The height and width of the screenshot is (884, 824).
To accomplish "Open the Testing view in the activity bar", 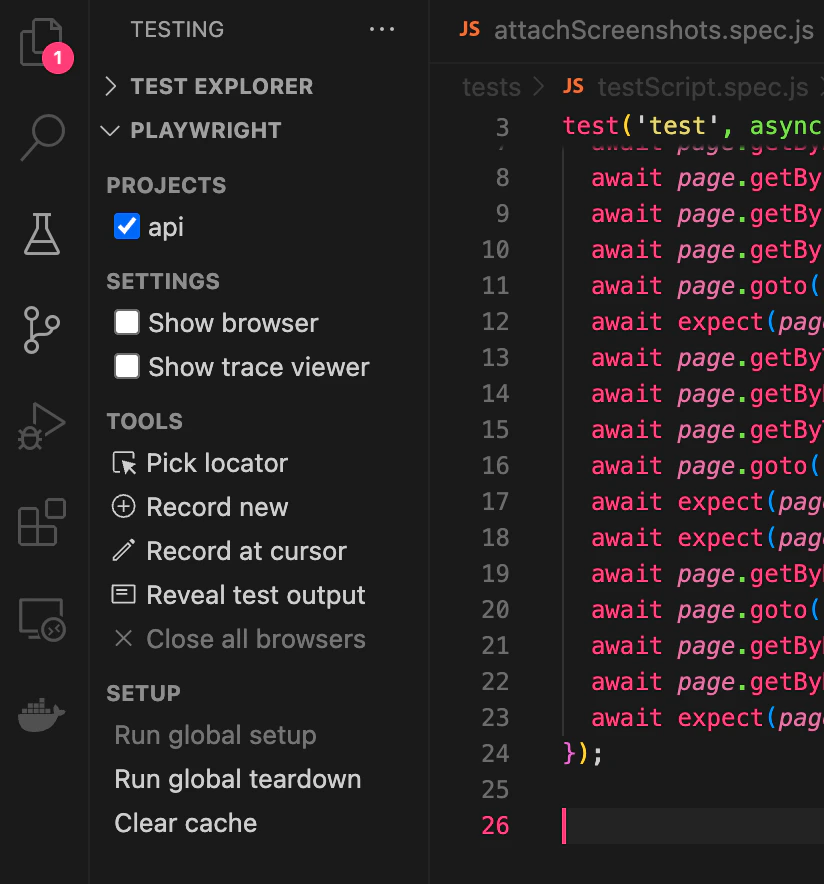I will tap(42, 235).
